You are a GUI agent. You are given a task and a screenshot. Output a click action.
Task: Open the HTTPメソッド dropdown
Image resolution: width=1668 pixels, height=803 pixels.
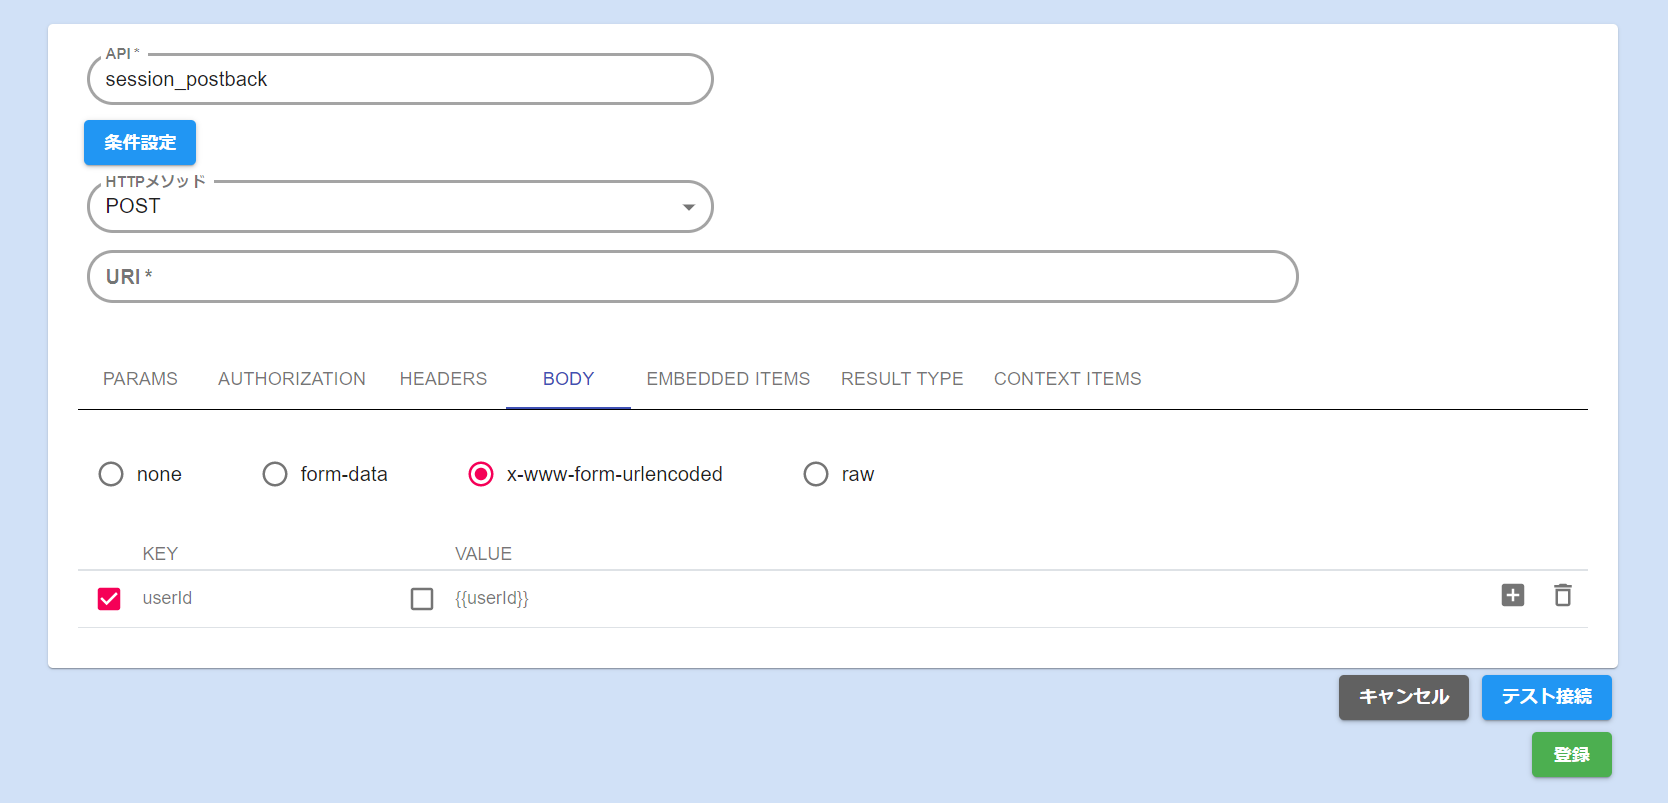pos(400,207)
